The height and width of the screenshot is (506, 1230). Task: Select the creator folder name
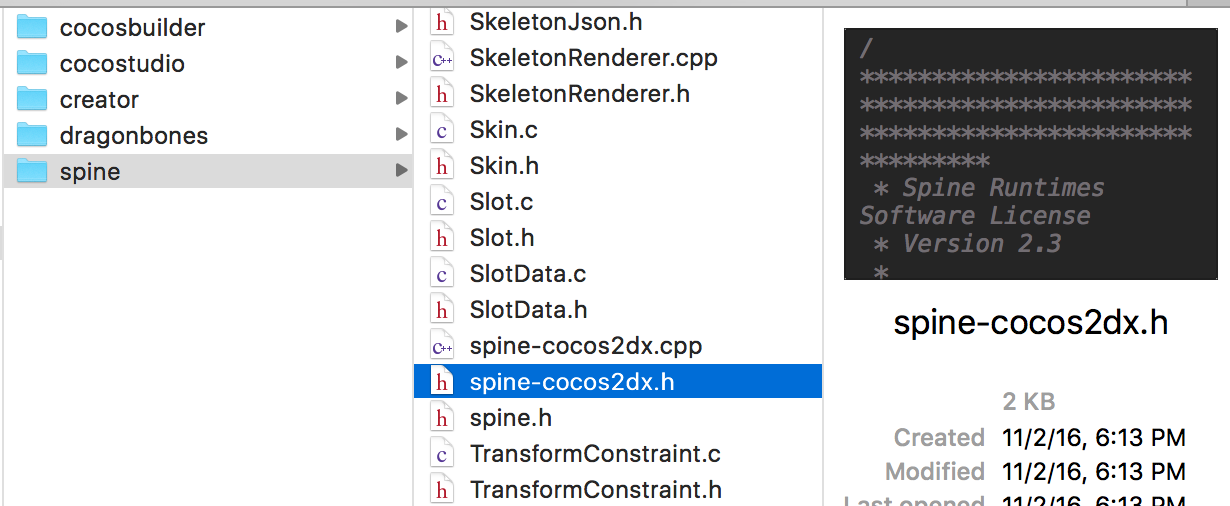pyautogui.click(x=99, y=100)
